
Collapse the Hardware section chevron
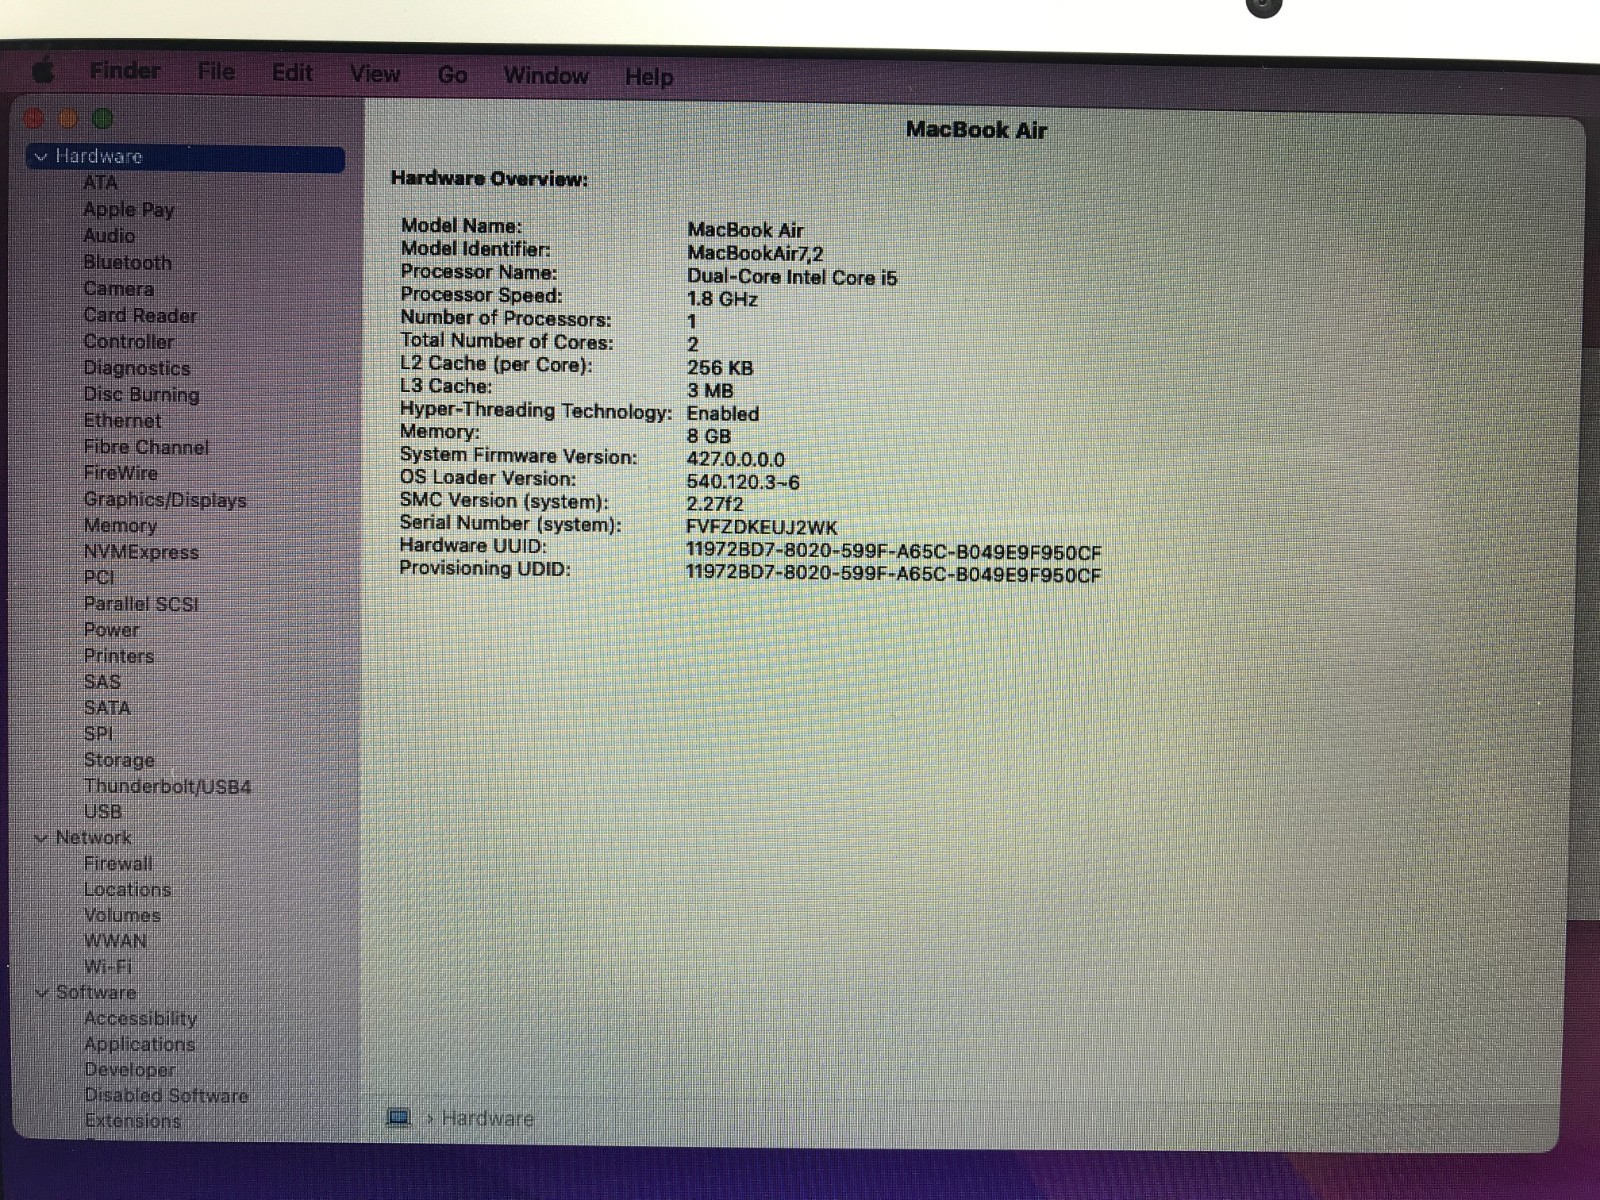point(41,157)
